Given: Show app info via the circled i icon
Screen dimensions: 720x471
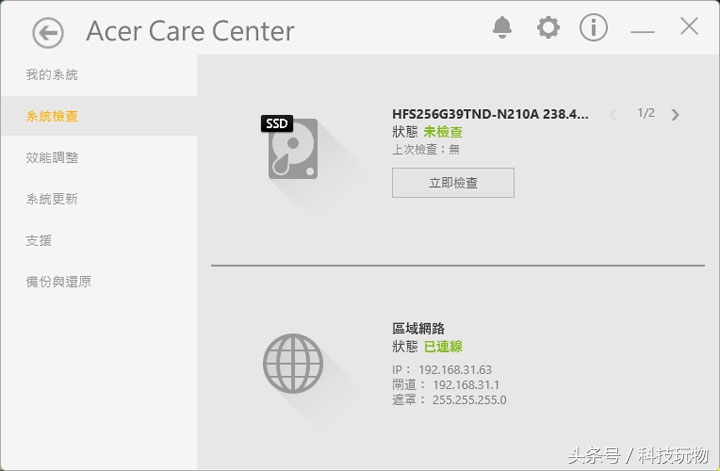Looking at the screenshot, I should (593, 28).
